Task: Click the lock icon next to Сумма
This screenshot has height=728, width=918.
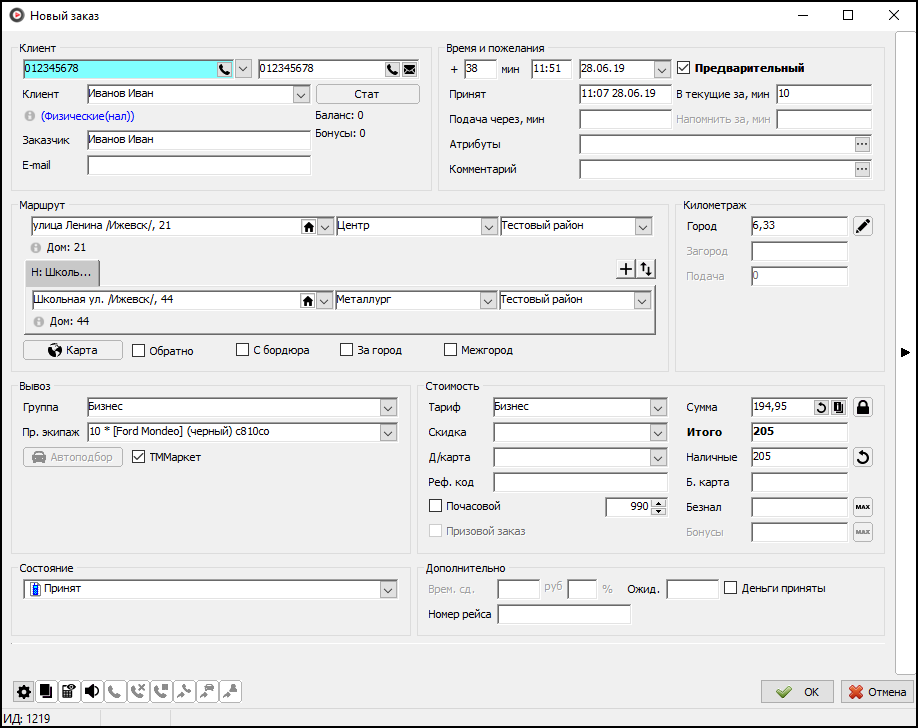Action: coord(863,407)
